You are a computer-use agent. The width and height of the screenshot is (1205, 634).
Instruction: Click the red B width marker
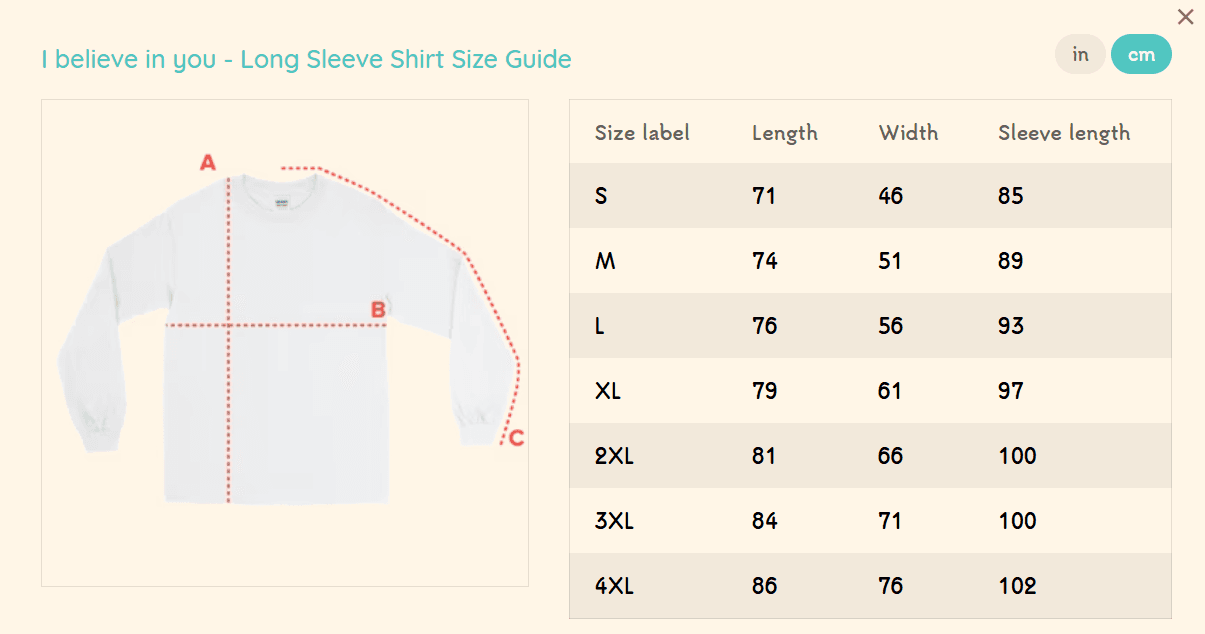pos(378,310)
